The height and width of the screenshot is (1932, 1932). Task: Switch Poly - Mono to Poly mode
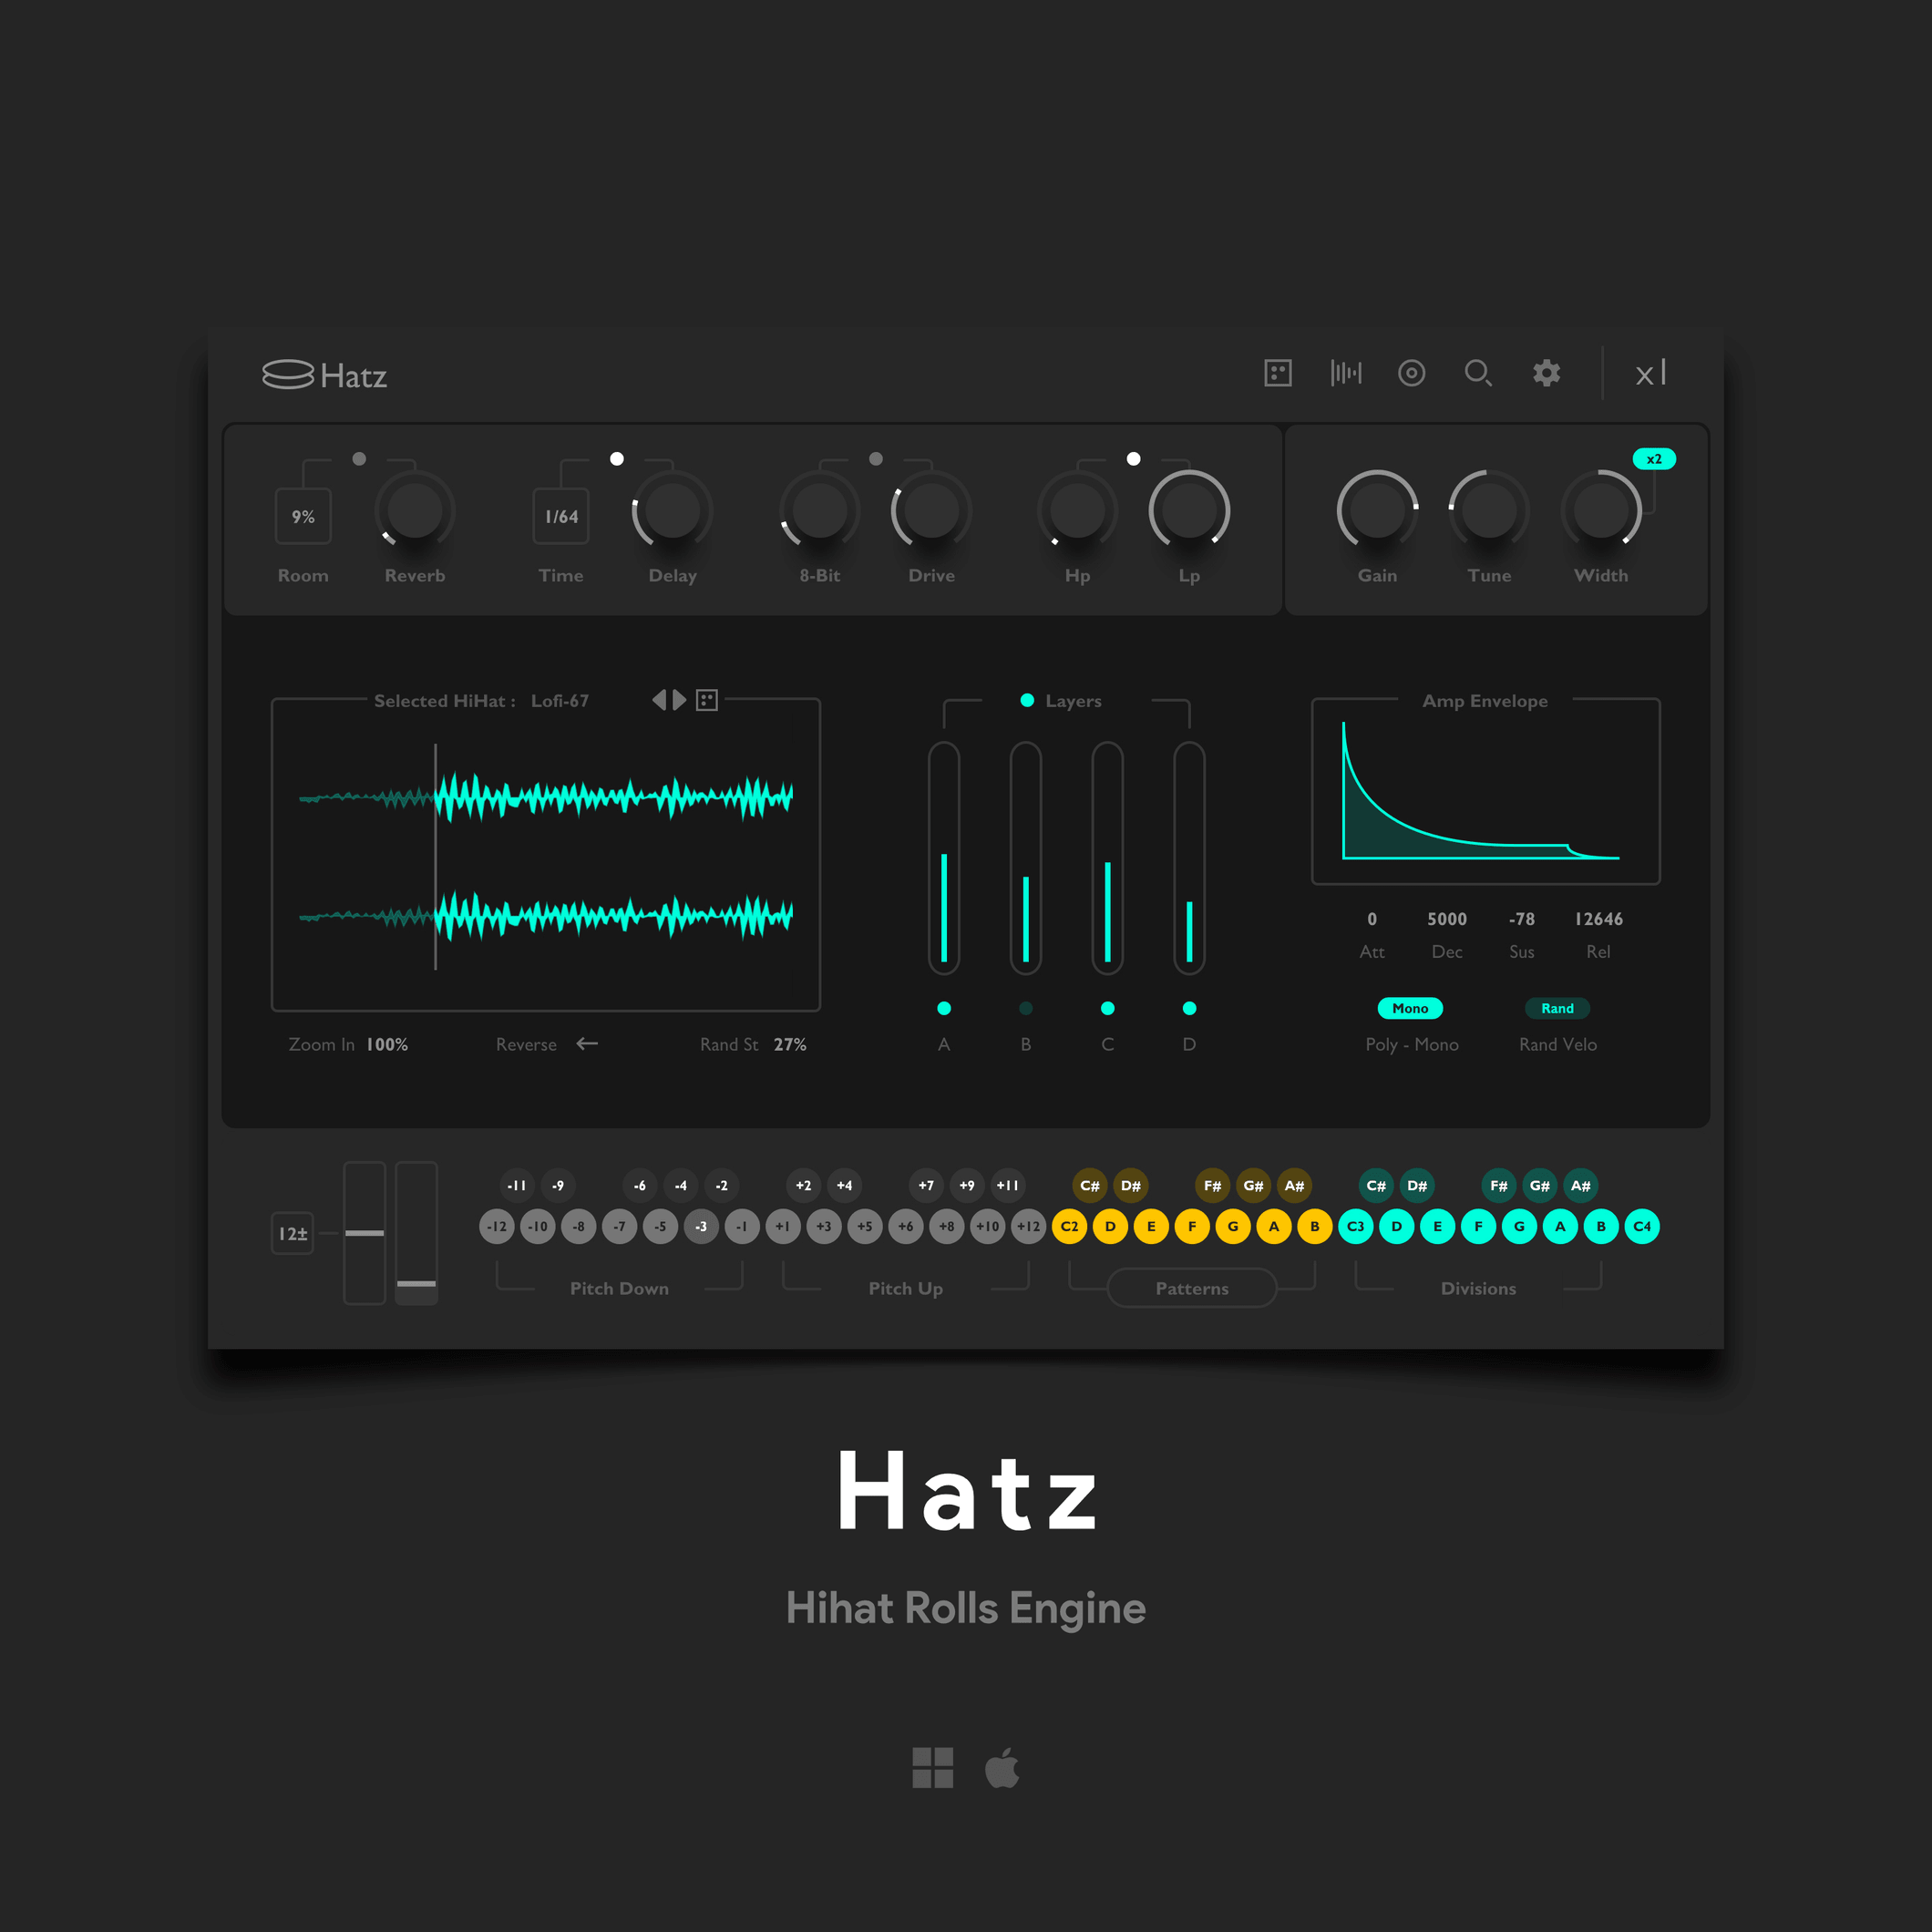tap(1410, 1008)
